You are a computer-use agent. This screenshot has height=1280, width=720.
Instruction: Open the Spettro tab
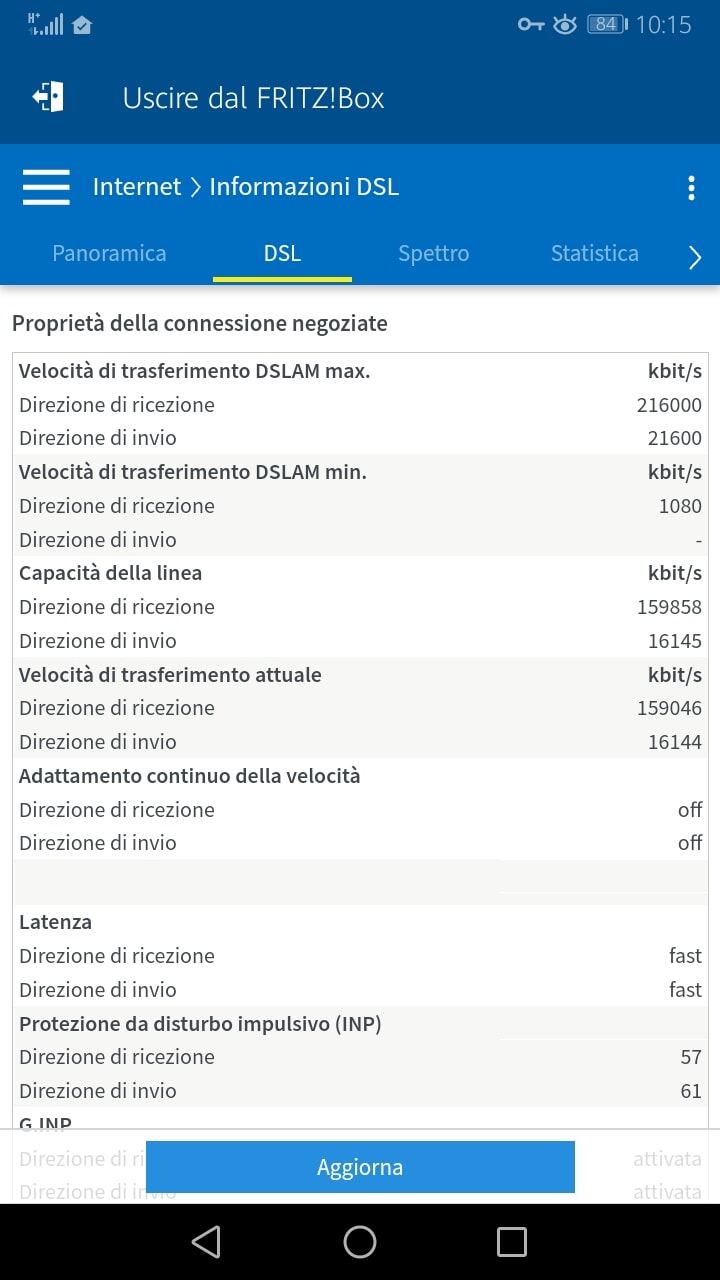click(433, 254)
